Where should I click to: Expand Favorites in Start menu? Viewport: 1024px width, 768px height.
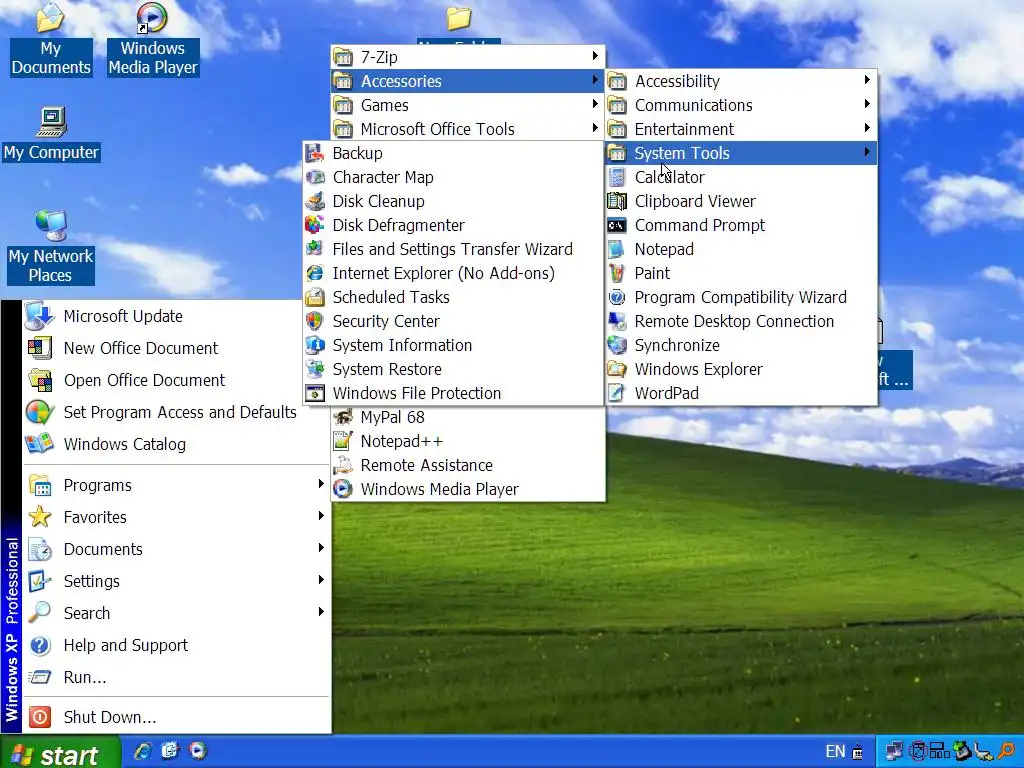pos(177,517)
